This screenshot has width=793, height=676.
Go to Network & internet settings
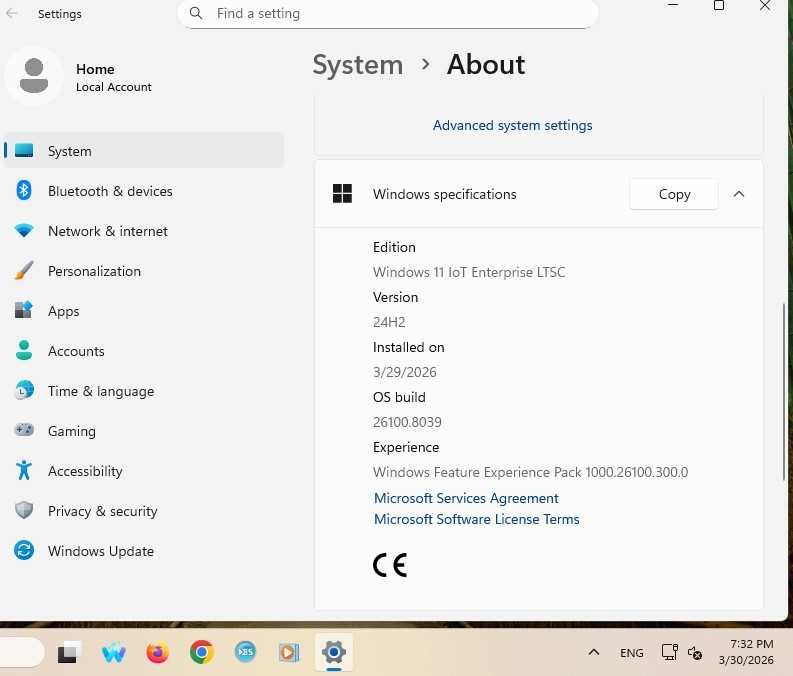click(144, 231)
